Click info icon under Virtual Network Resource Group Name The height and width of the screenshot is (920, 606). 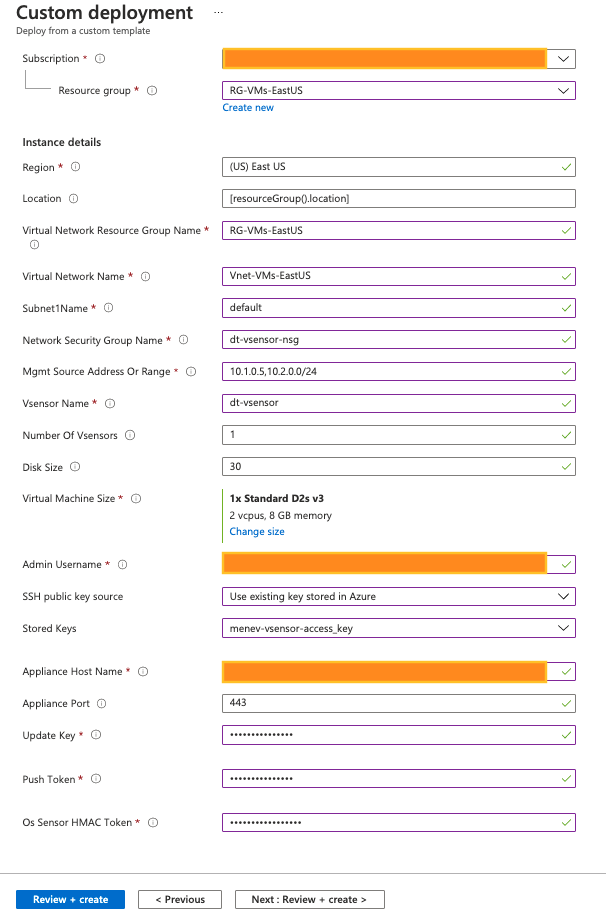[35, 245]
